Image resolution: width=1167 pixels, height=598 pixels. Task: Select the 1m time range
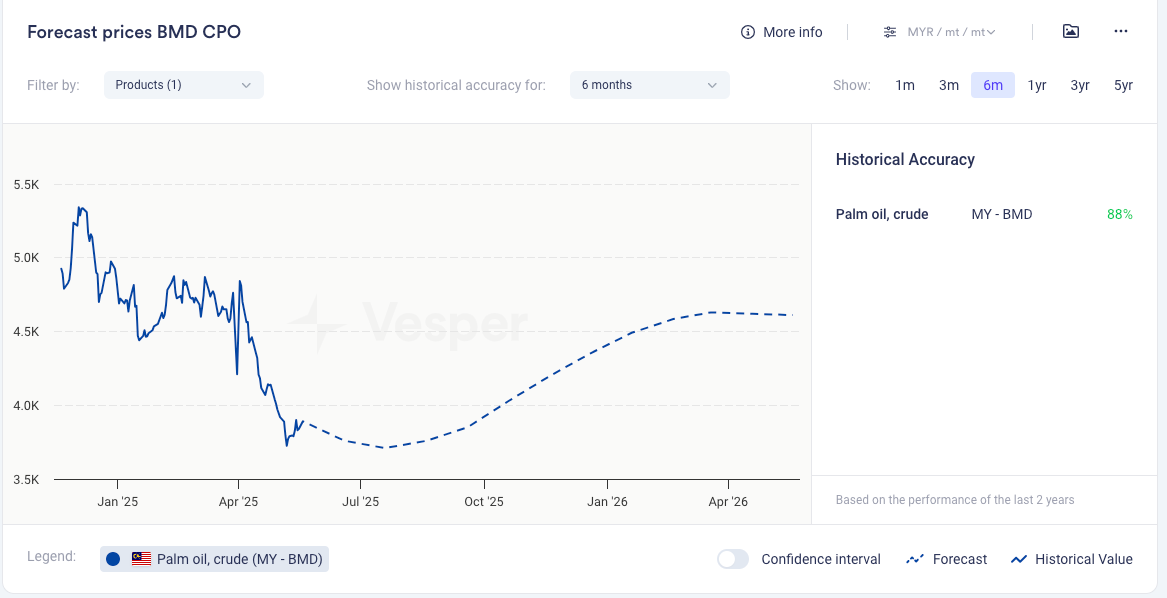click(x=905, y=85)
